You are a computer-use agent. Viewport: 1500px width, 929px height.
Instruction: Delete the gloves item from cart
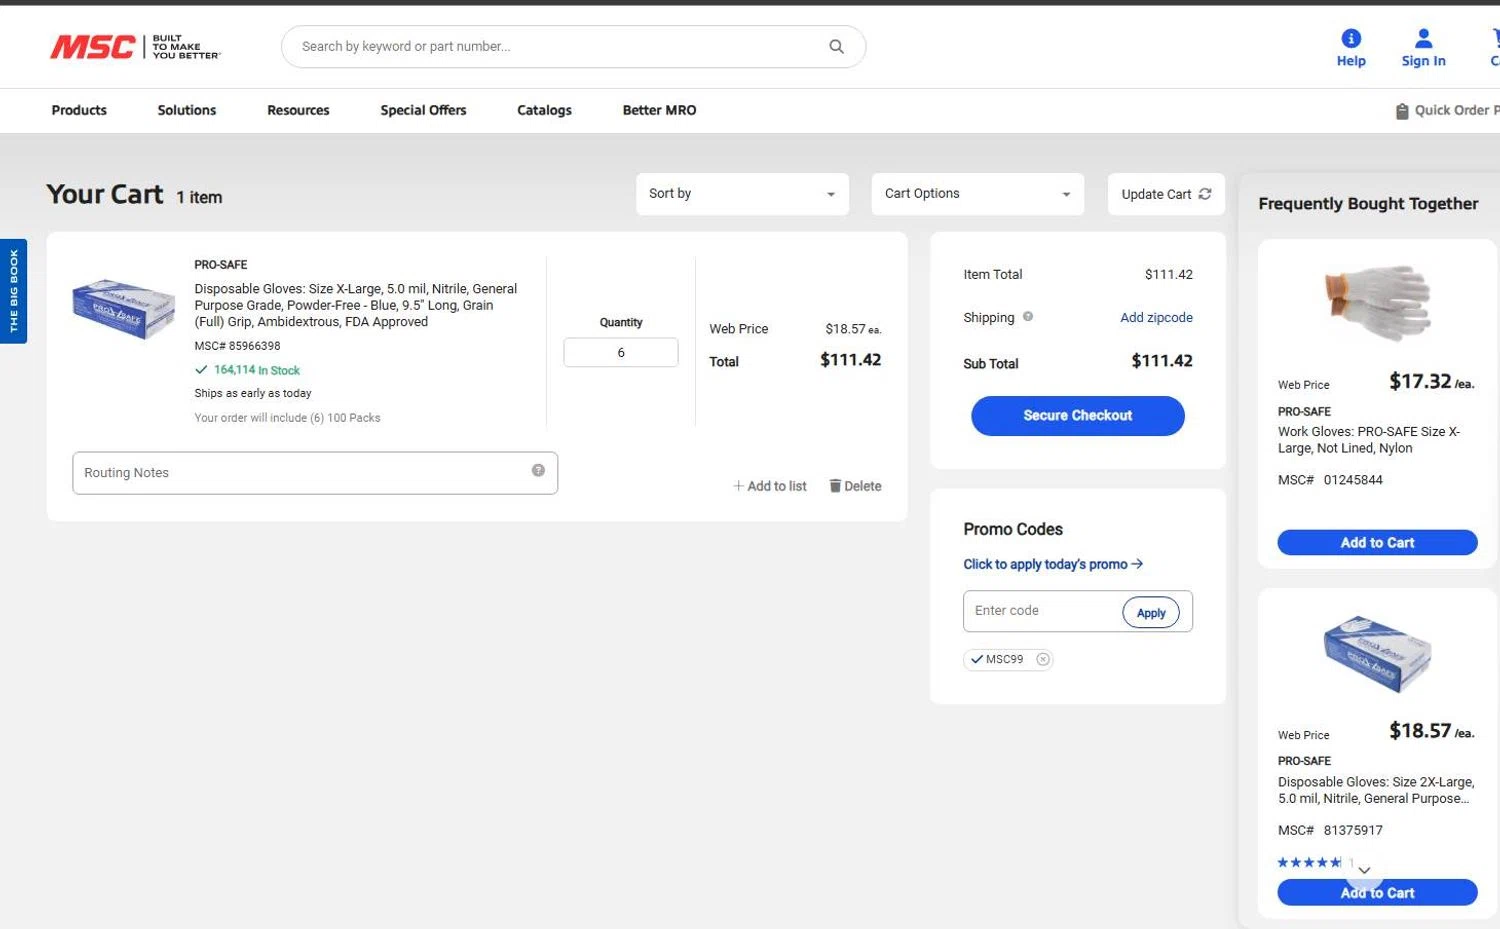point(855,486)
